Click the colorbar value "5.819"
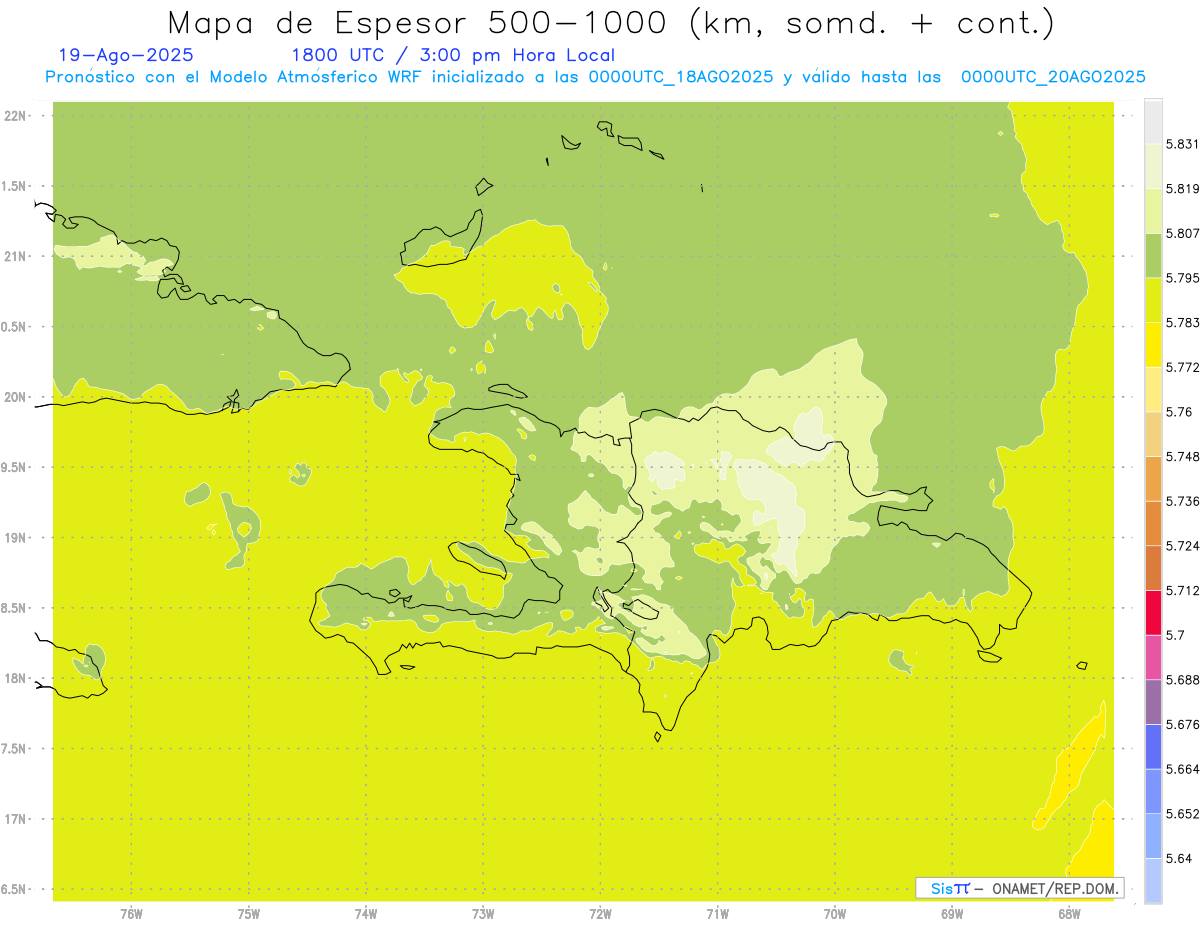Screen dimensions: 1200x927 point(1182,189)
